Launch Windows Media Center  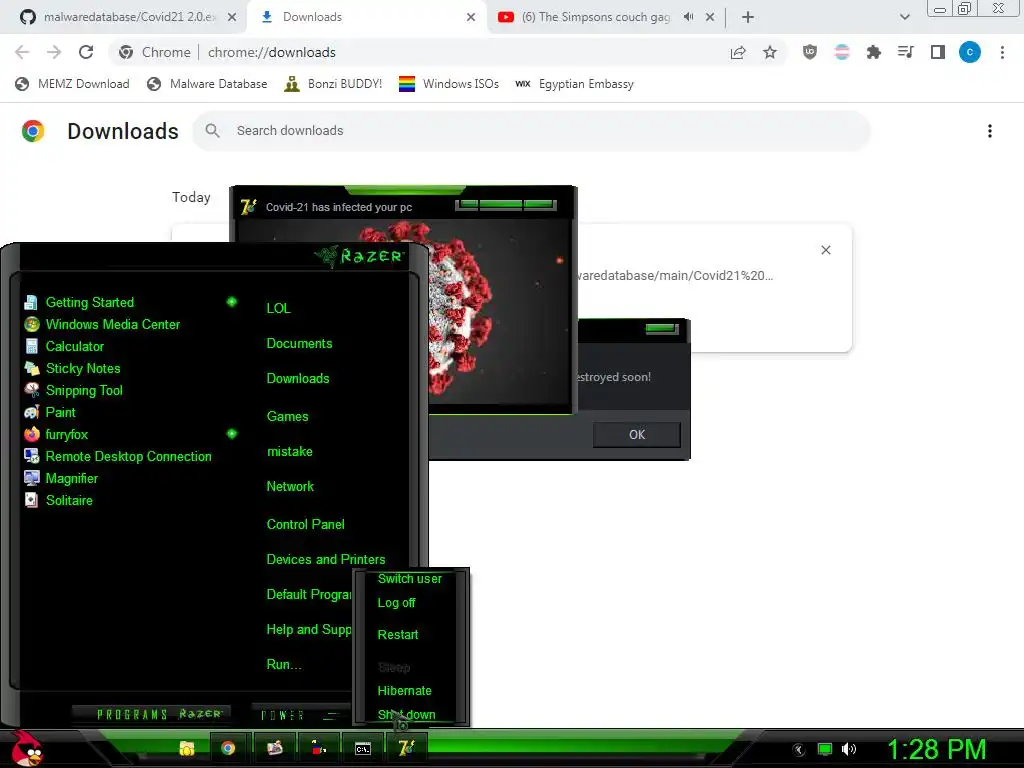point(112,325)
